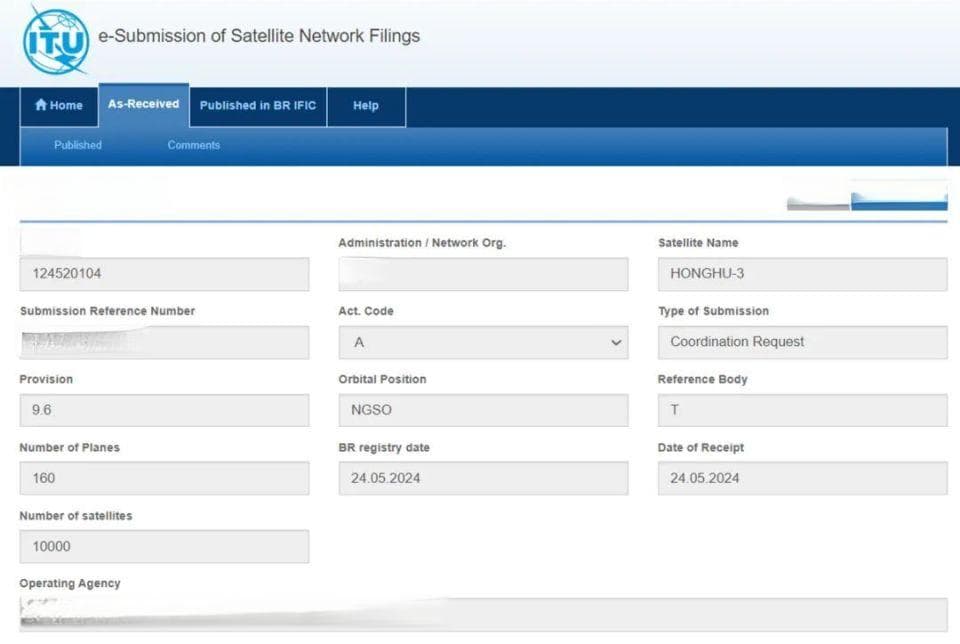960x644 pixels.
Task: Click the Orbital Position field NGSO
Action: coord(483,410)
